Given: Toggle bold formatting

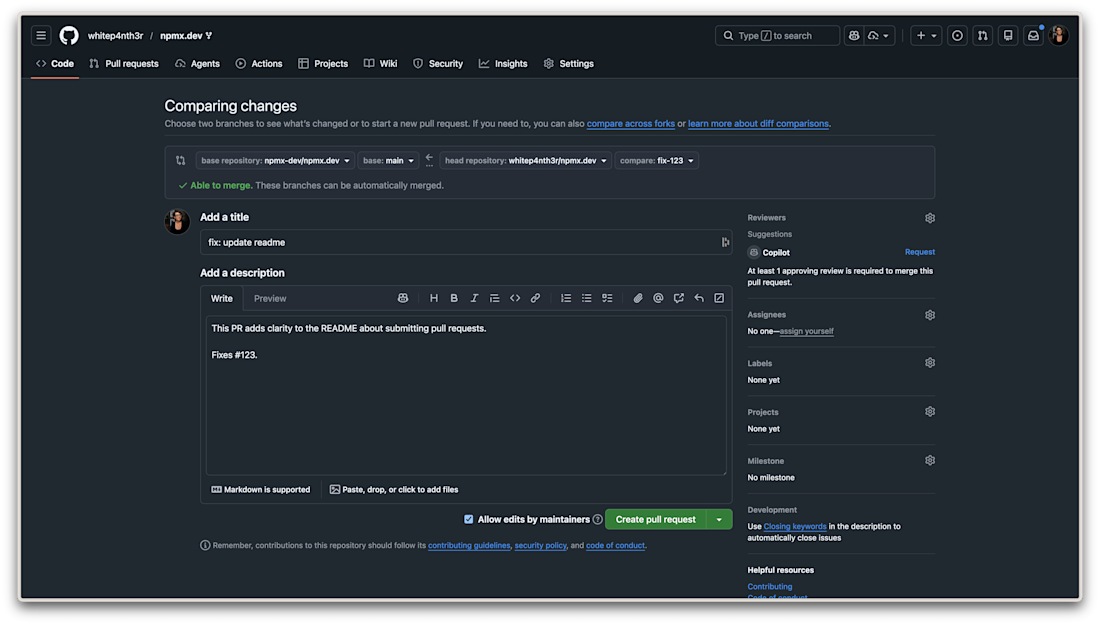Looking at the screenshot, I should click(x=454, y=298).
